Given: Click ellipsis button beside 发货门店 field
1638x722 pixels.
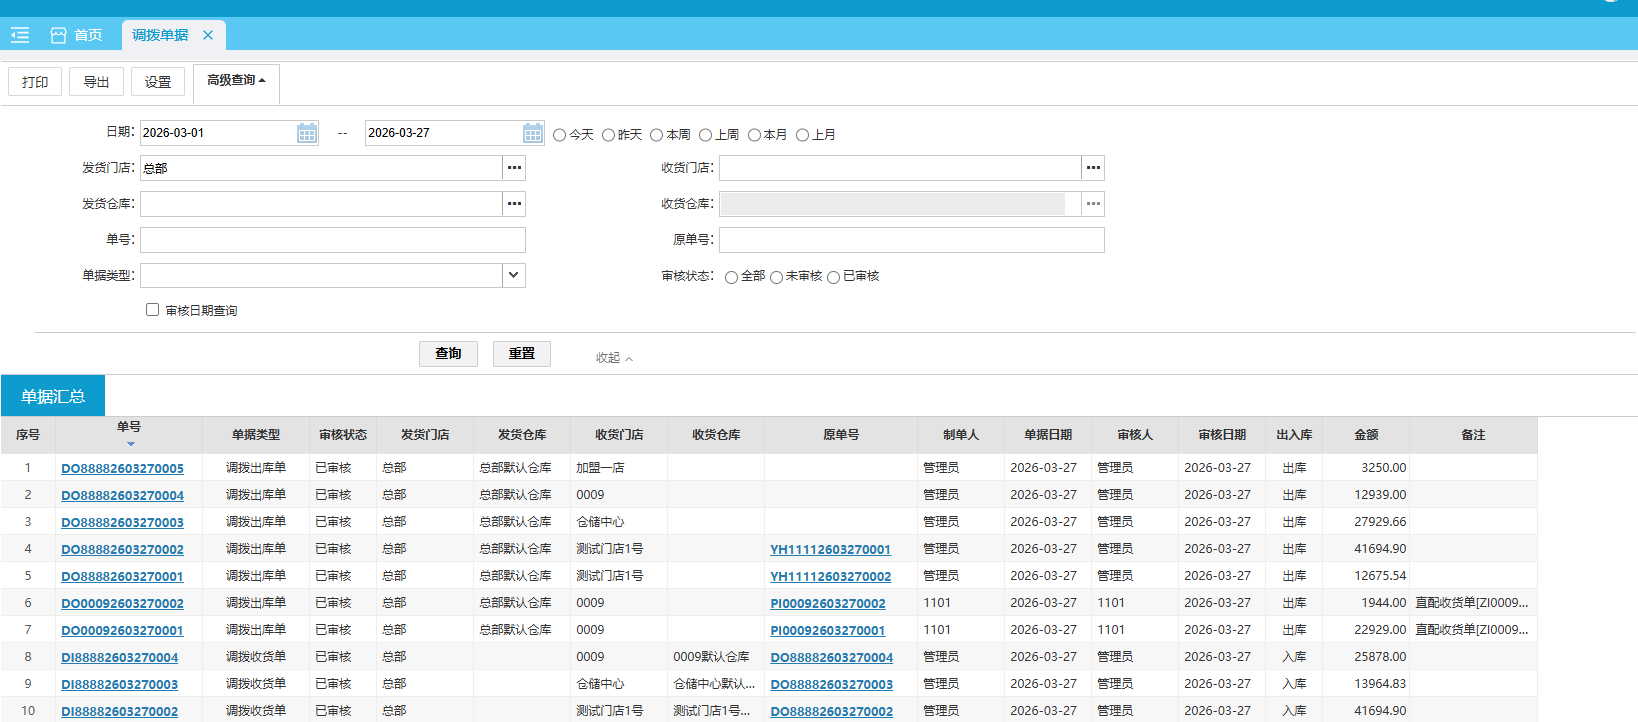Looking at the screenshot, I should [x=514, y=168].
